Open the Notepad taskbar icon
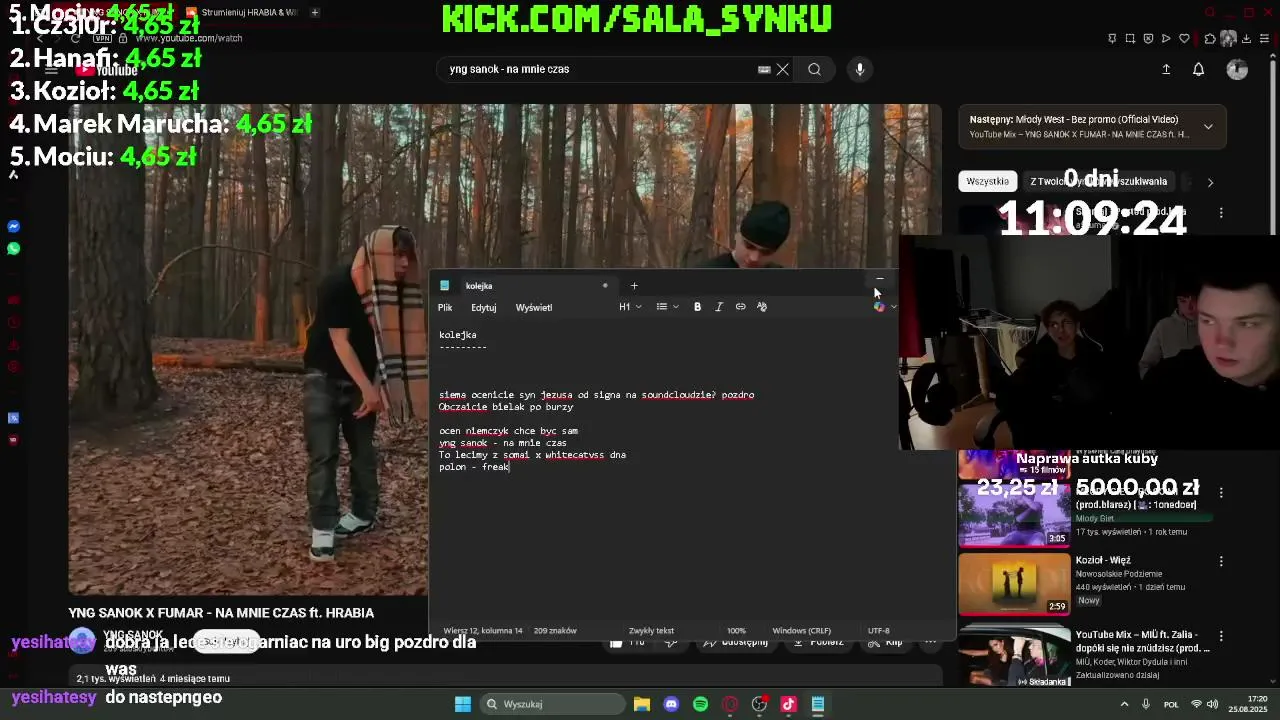 pyautogui.click(x=817, y=704)
